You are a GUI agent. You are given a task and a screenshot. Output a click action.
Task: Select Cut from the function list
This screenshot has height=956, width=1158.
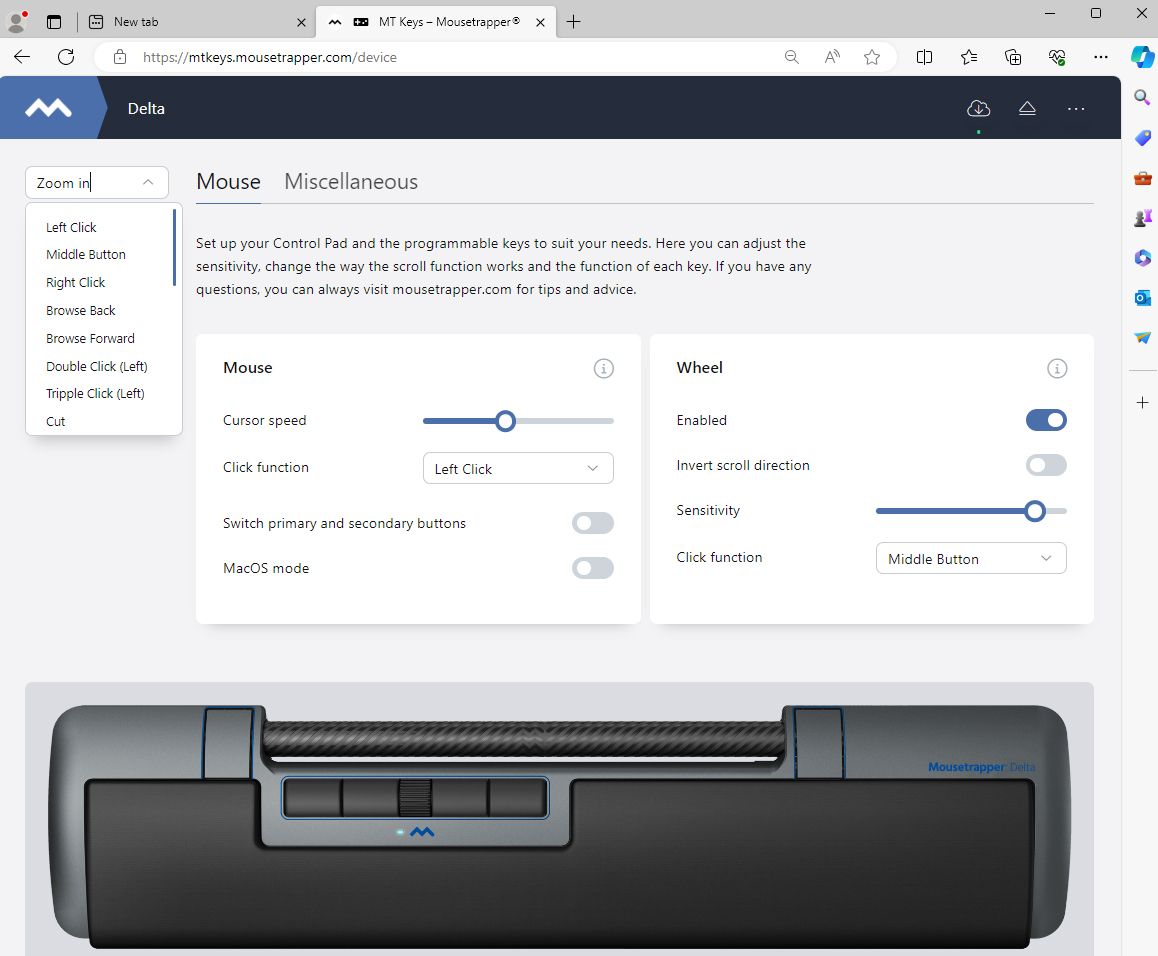click(55, 422)
